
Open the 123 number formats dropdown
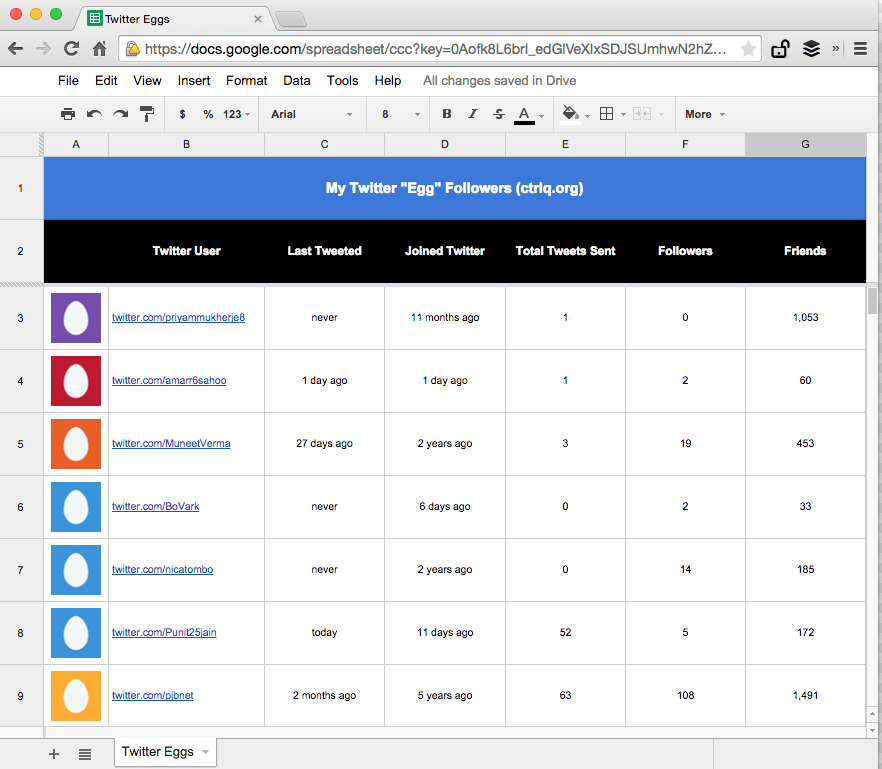tap(236, 114)
